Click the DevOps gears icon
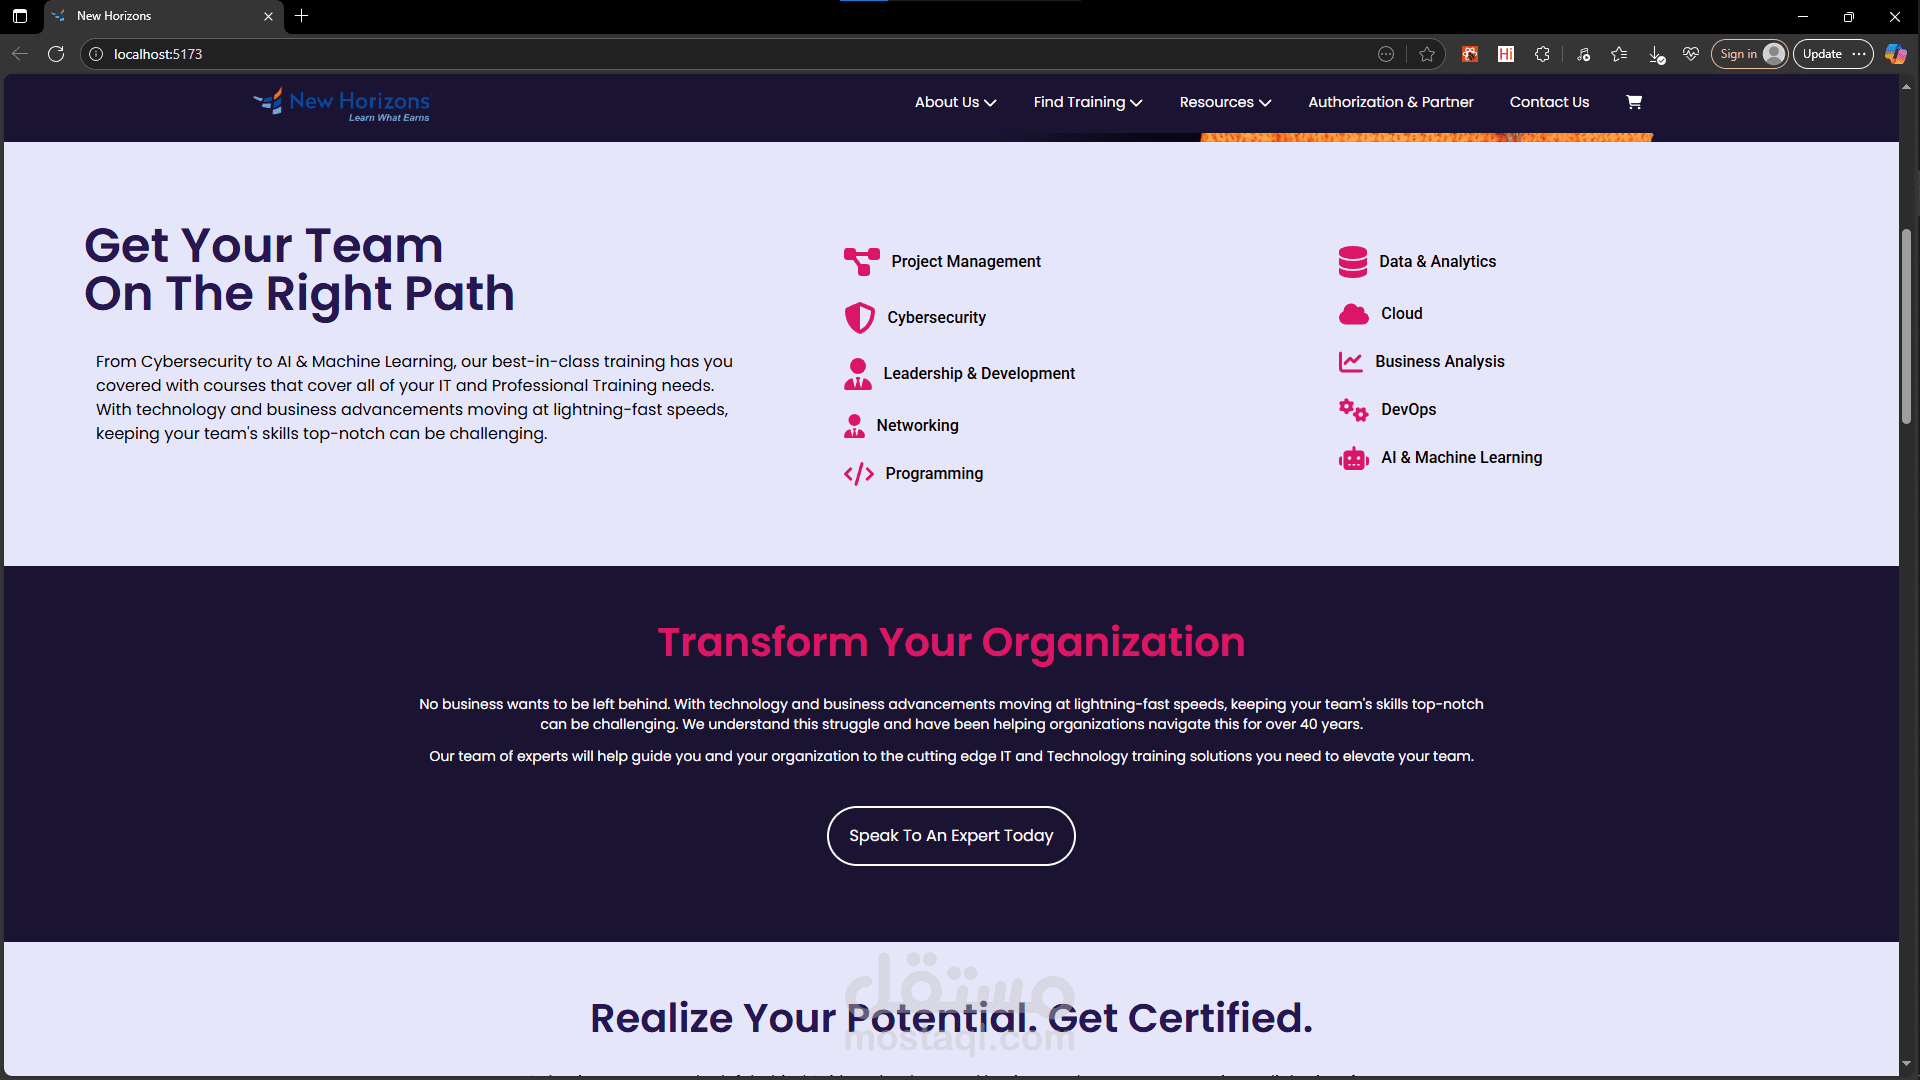The width and height of the screenshot is (1920, 1080). pyautogui.click(x=1353, y=410)
